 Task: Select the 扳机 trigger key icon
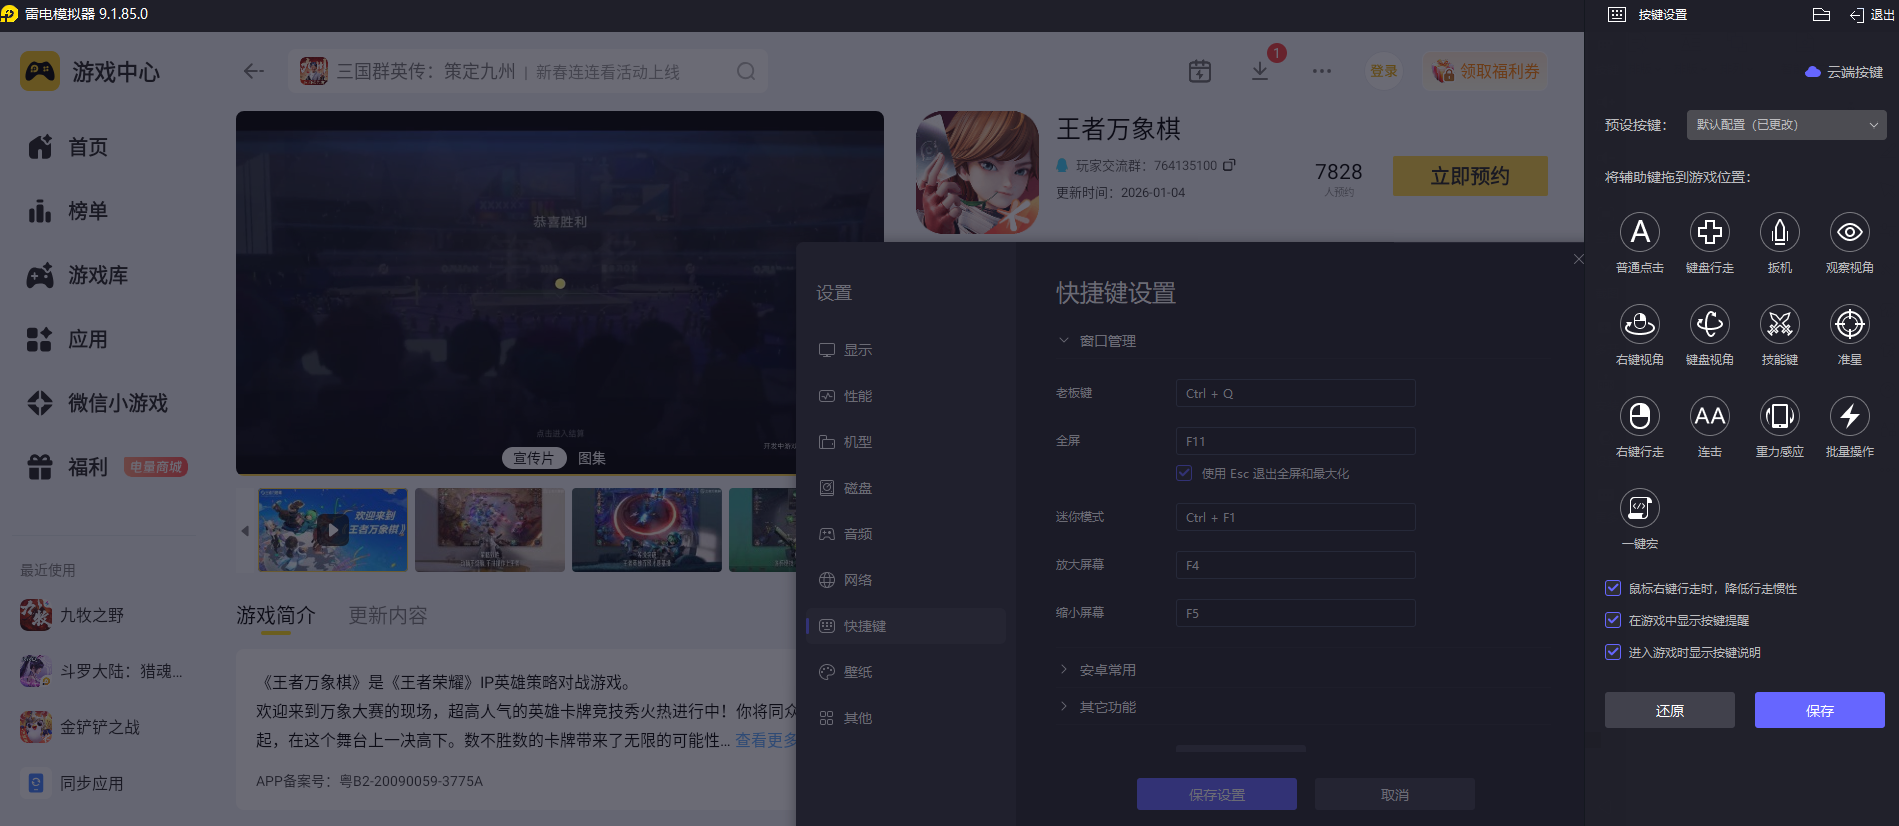[x=1780, y=232]
